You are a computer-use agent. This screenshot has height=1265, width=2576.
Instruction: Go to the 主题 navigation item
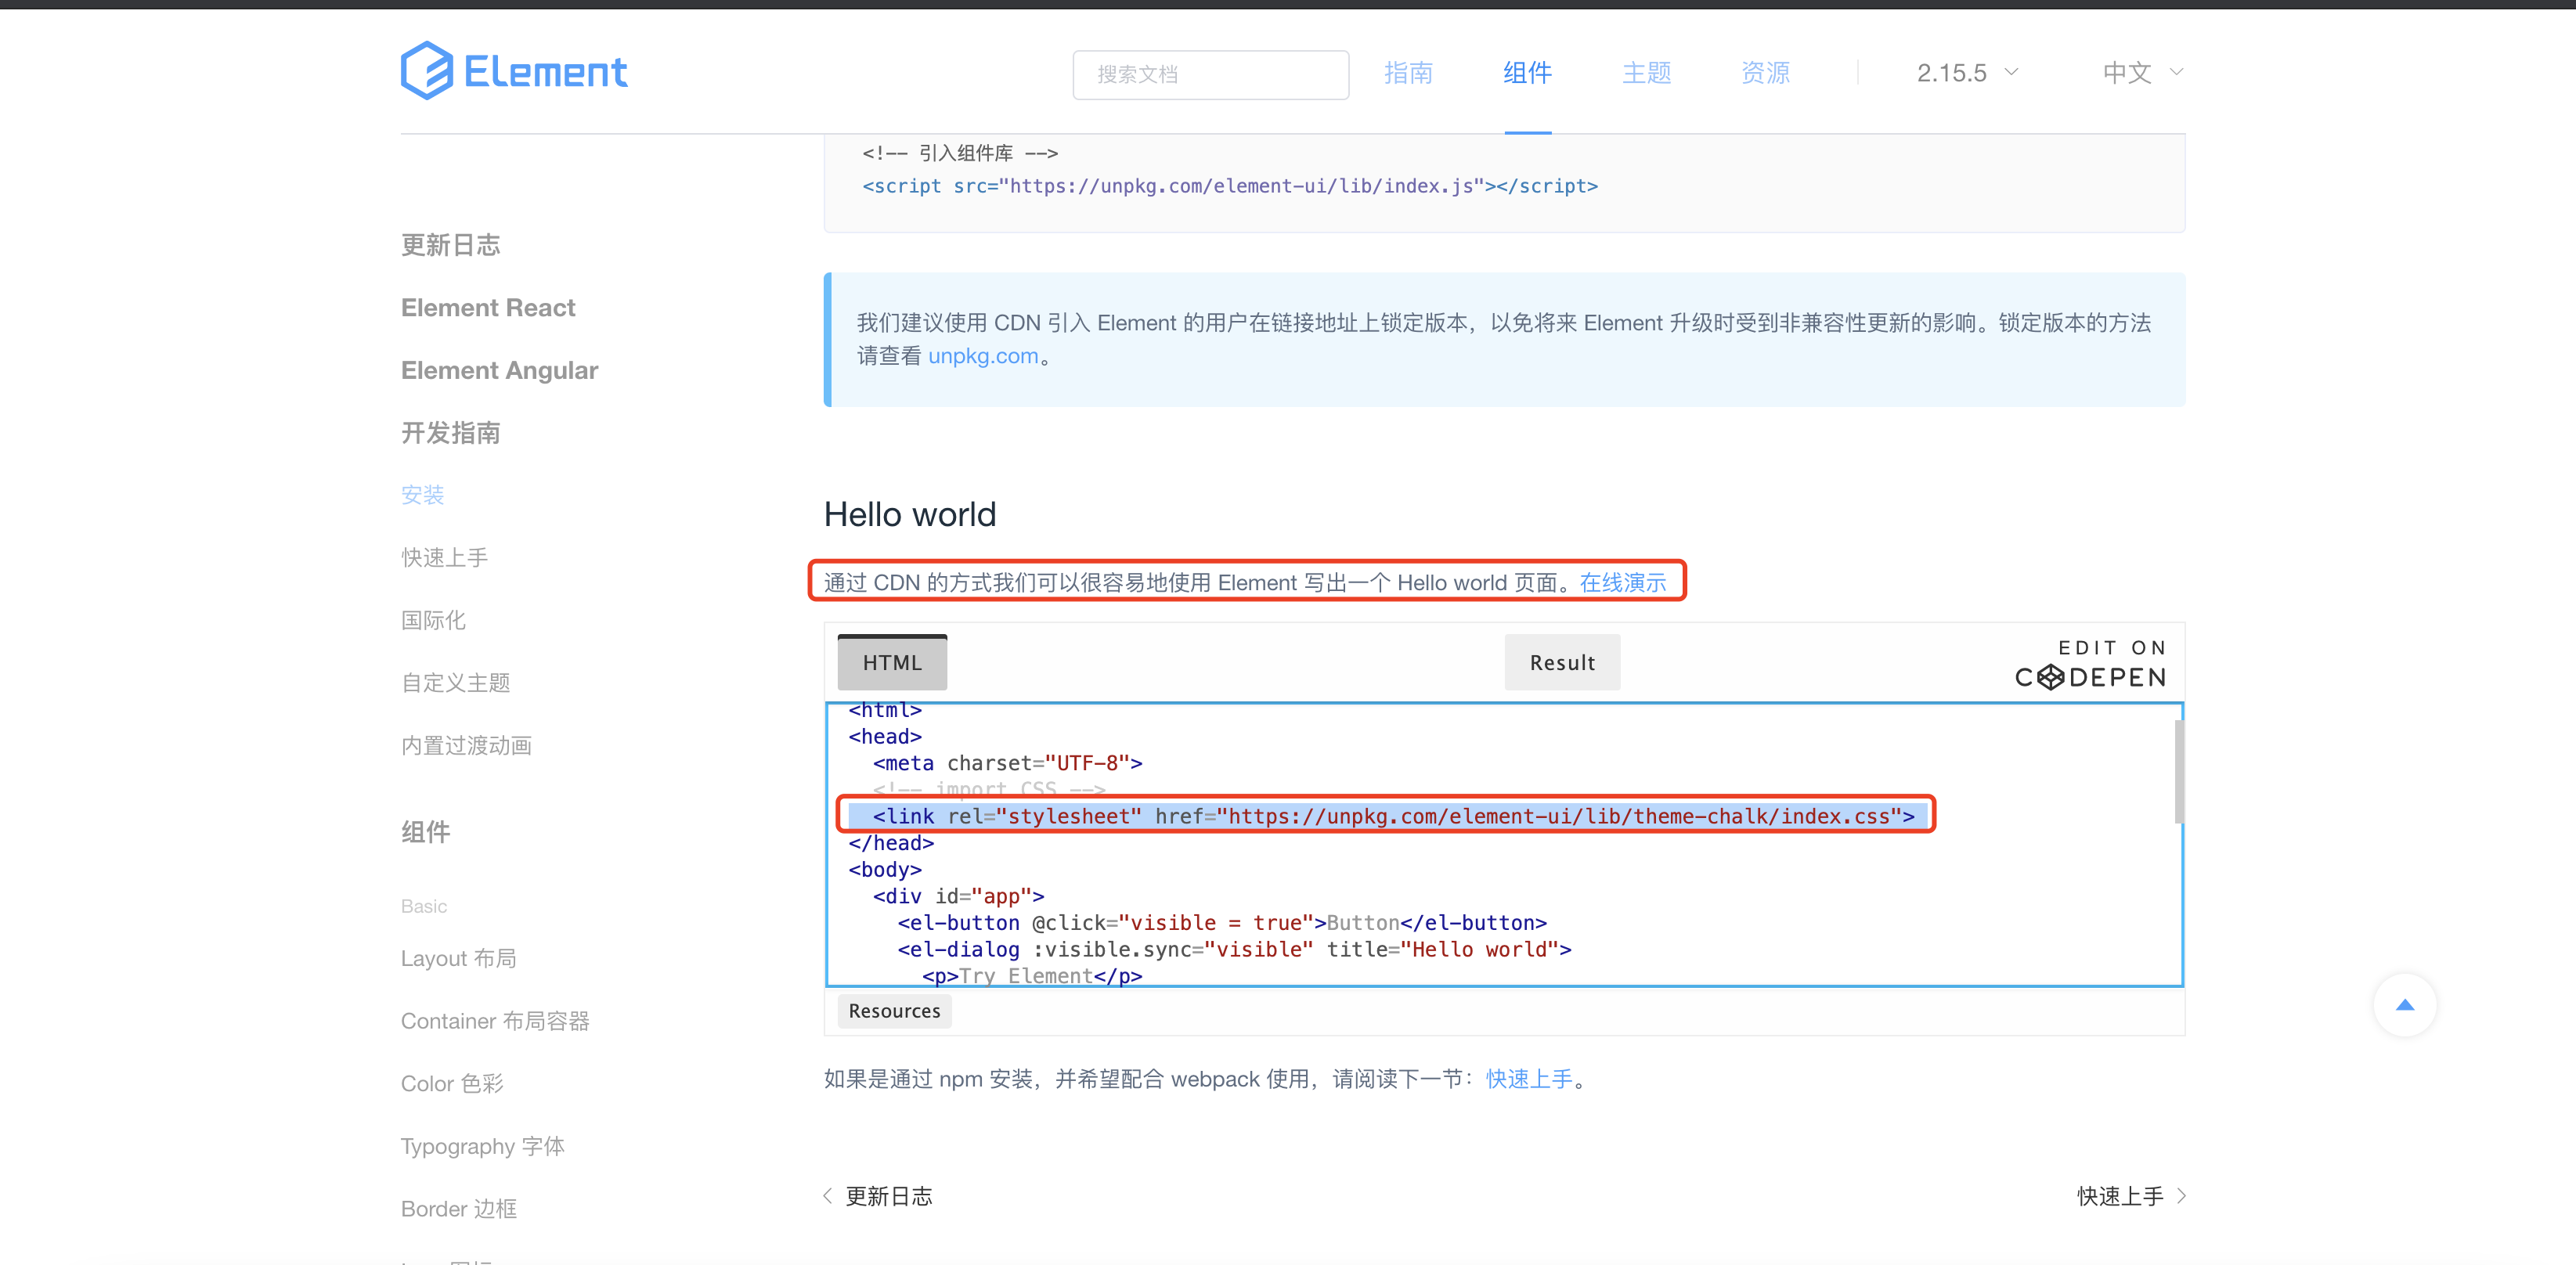(x=1646, y=72)
